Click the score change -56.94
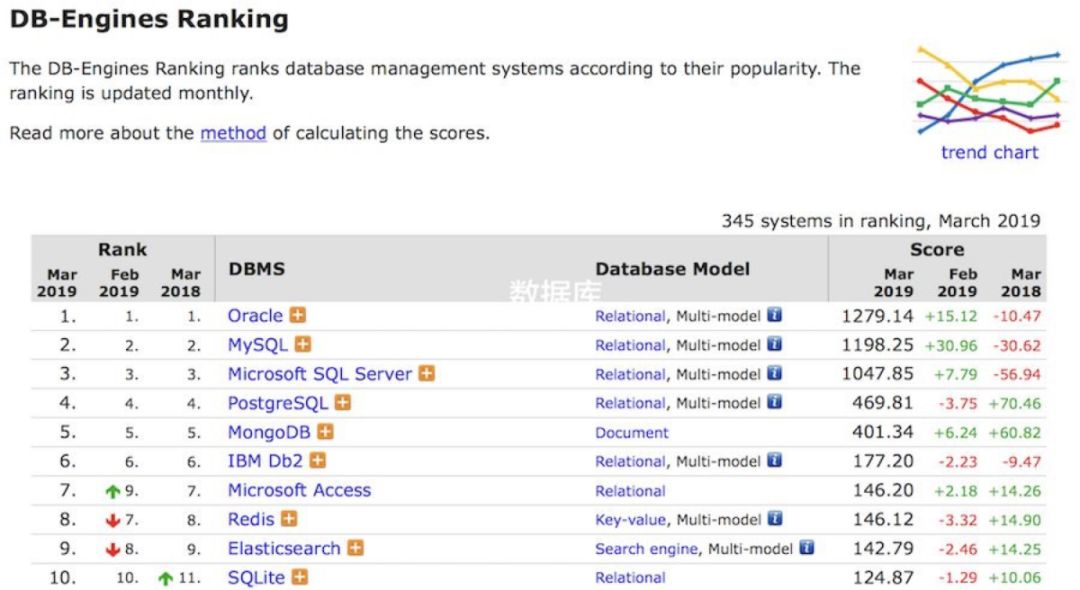 pos(1017,375)
